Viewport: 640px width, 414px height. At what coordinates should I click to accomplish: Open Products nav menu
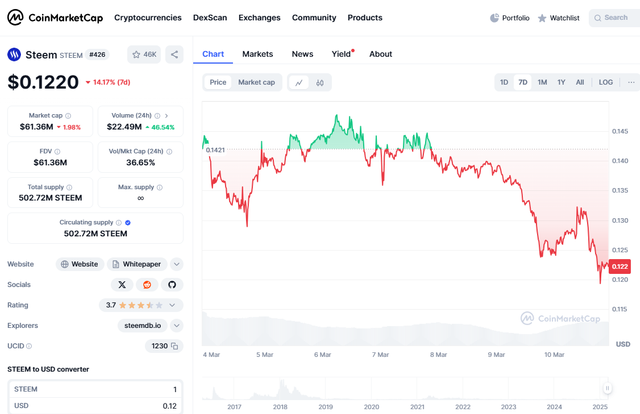click(x=365, y=18)
